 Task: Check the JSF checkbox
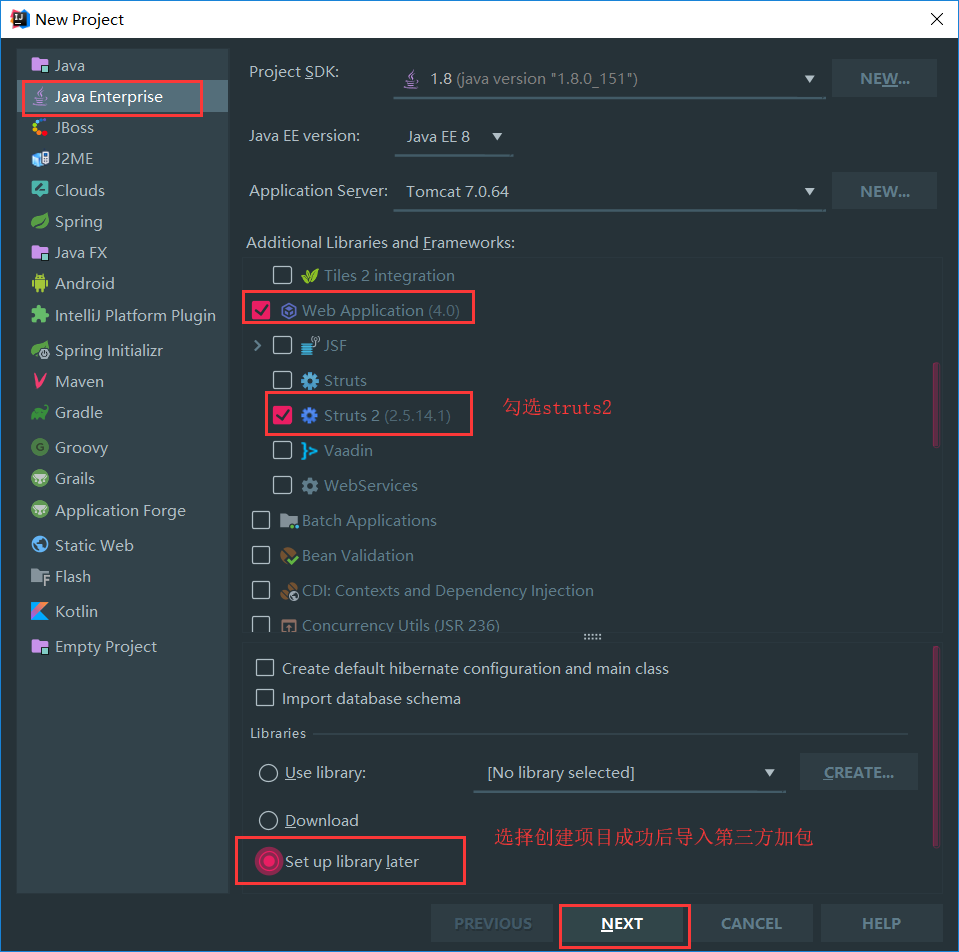pos(282,345)
